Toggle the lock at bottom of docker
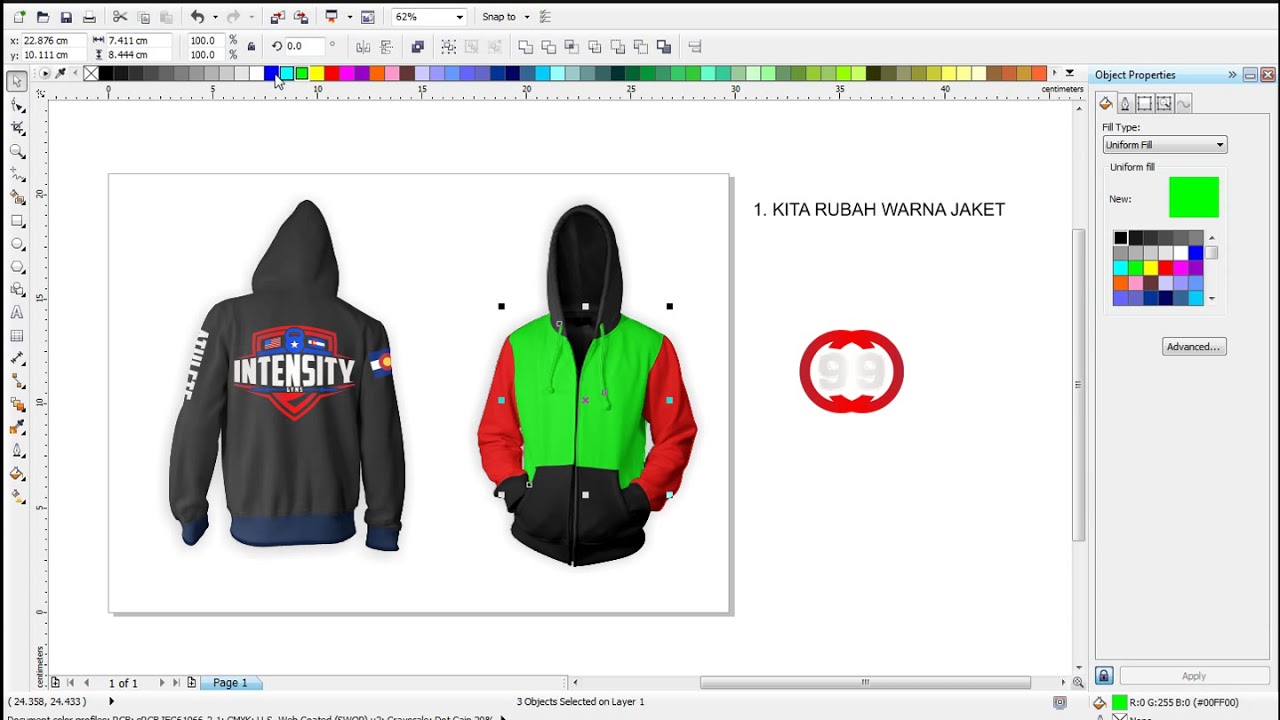Viewport: 1280px width, 720px height. tap(1104, 676)
